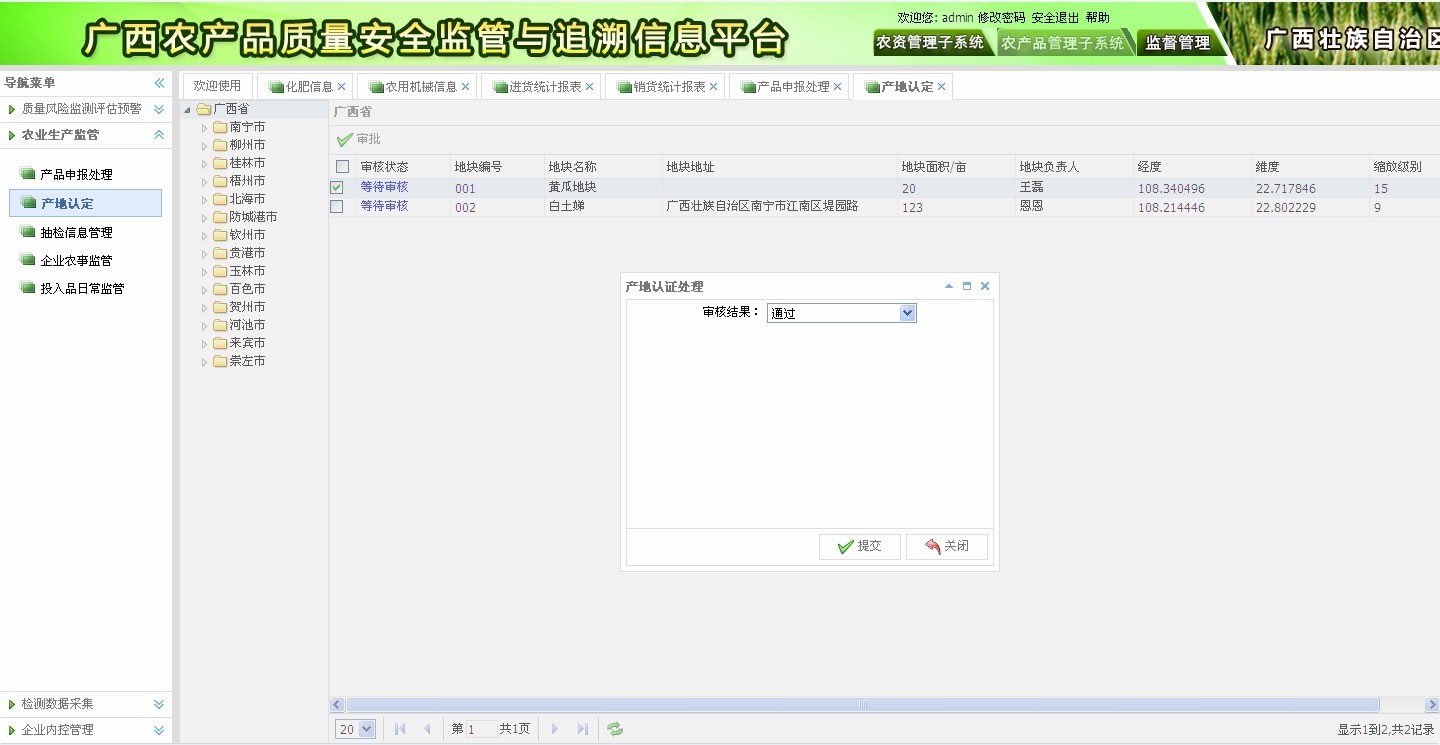1440x745 pixels.
Task: Expand the 桂林市 tree node arrow
Action: click(205, 163)
